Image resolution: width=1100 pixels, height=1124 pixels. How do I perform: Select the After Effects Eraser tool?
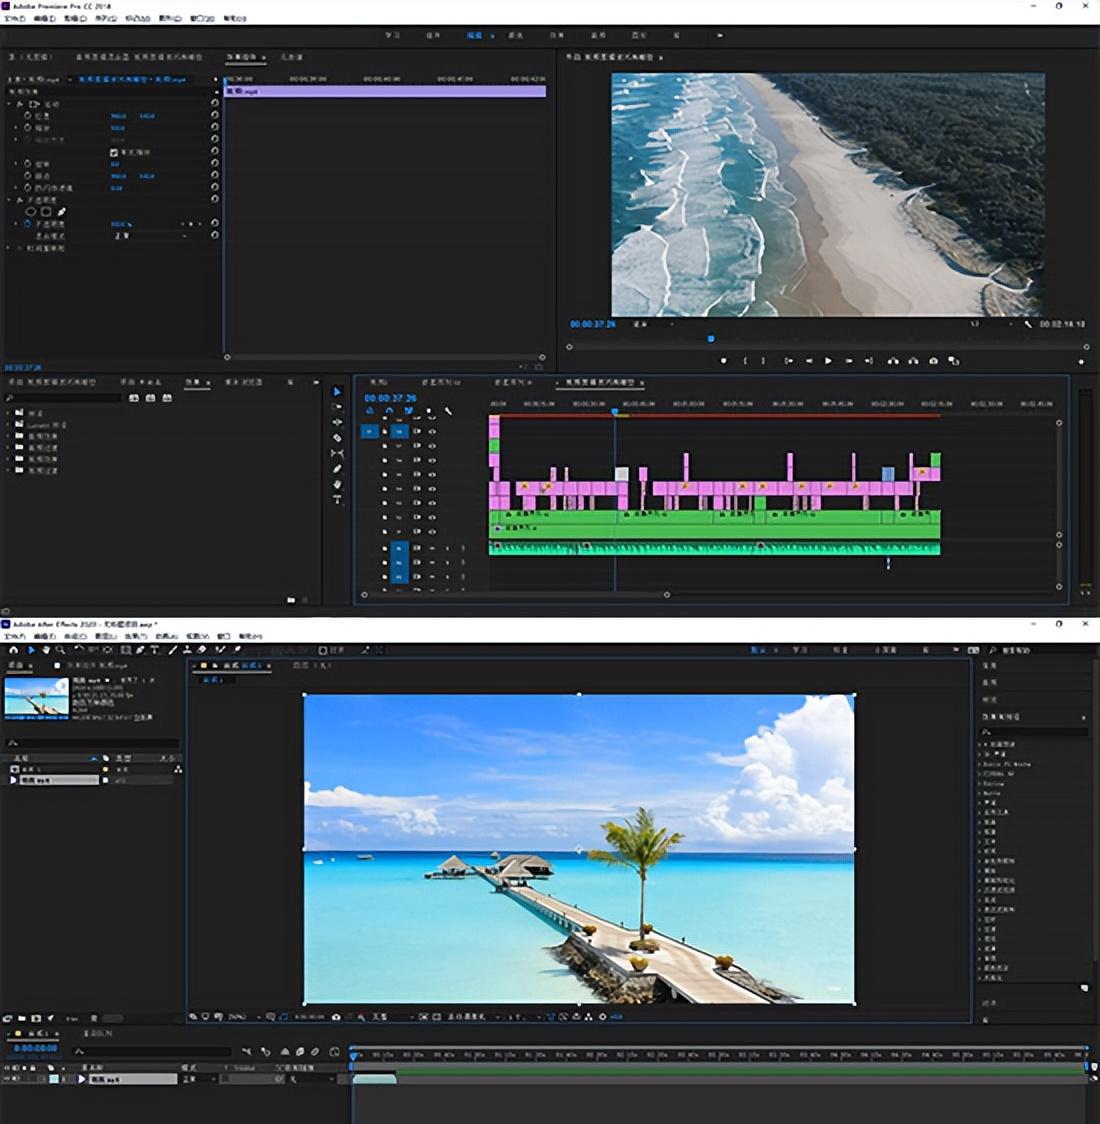point(202,650)
